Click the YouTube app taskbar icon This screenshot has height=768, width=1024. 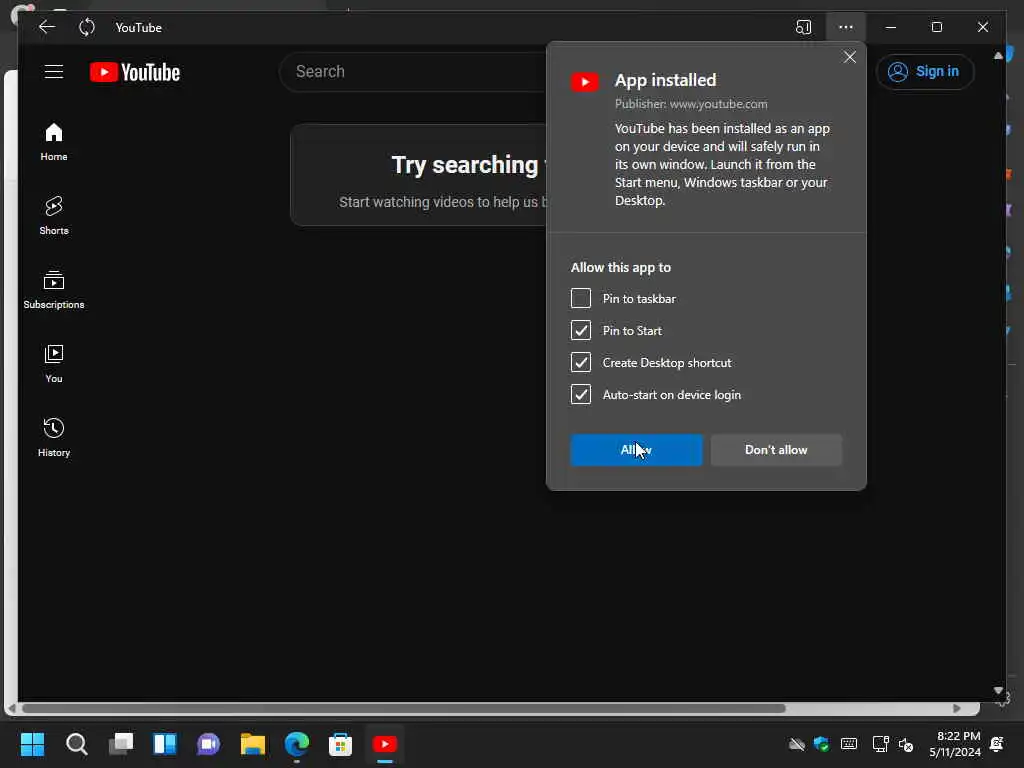385,744
